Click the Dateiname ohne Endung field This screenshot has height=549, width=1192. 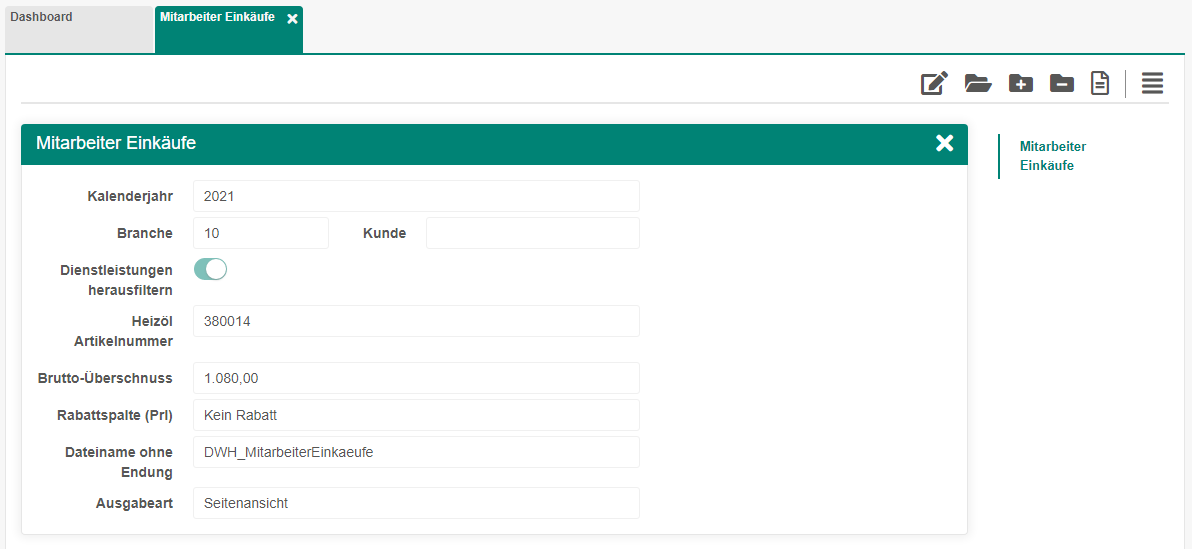[x=415, y=452]
